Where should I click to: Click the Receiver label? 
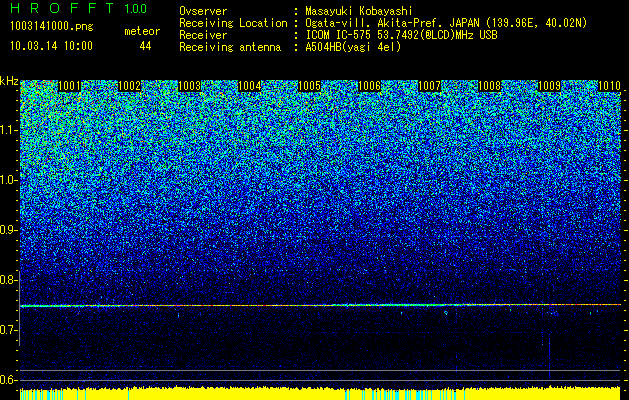[x=203, y=35]
